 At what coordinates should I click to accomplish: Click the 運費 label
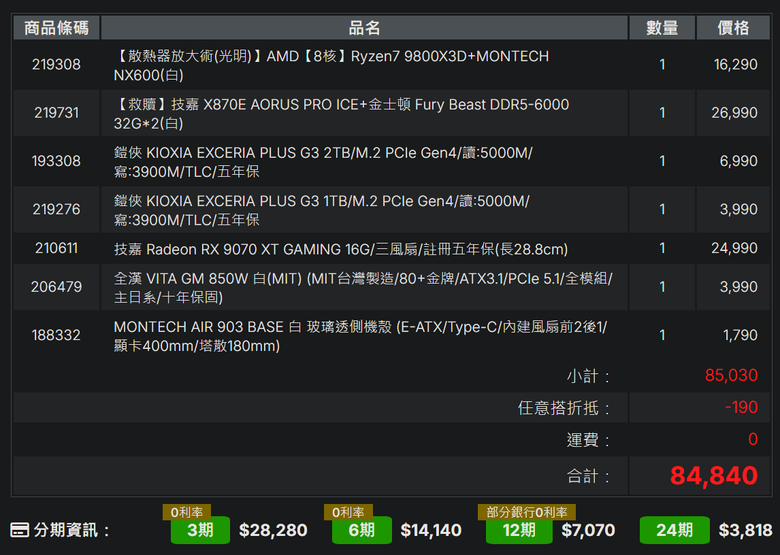588,440
